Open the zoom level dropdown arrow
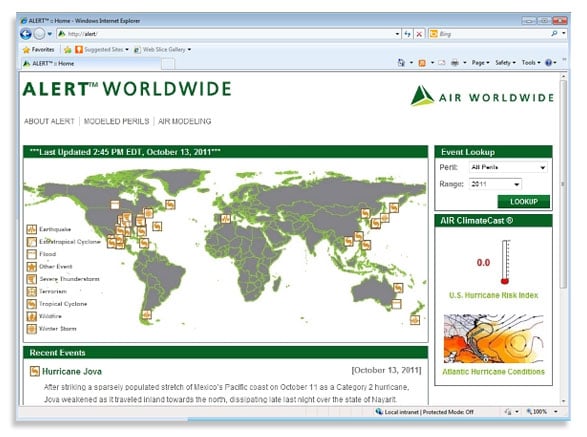Image resolution: width=587 pixels, height=437 pixels. tap(556, 412)
